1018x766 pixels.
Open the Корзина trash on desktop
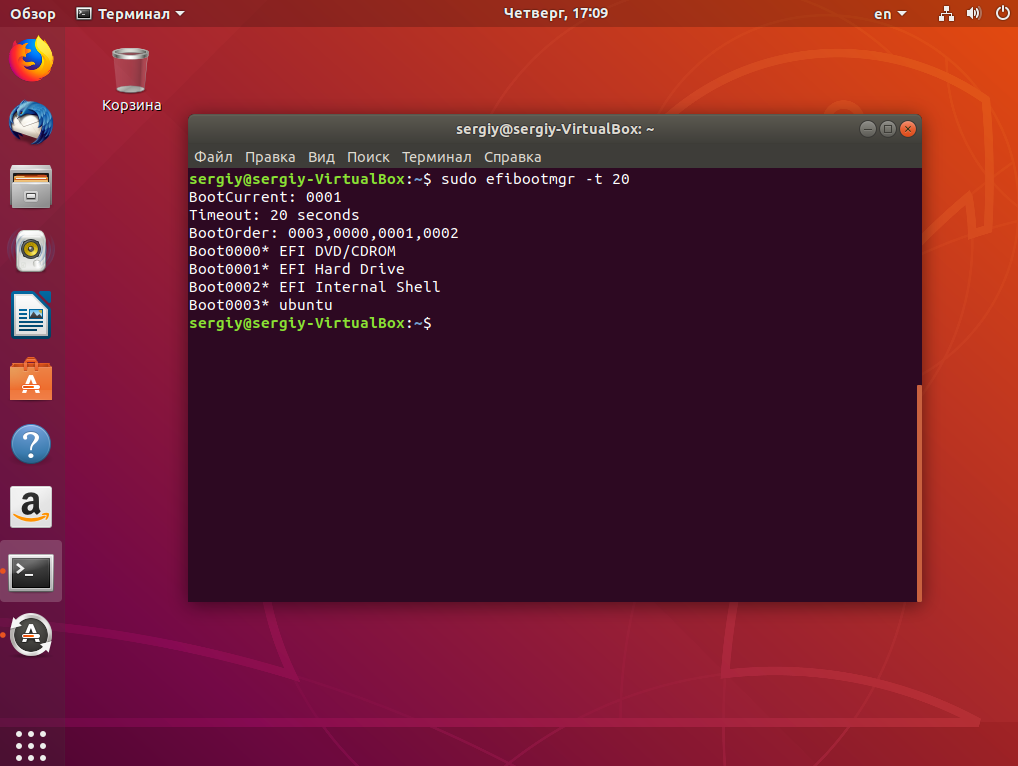[x=131, y=80]
